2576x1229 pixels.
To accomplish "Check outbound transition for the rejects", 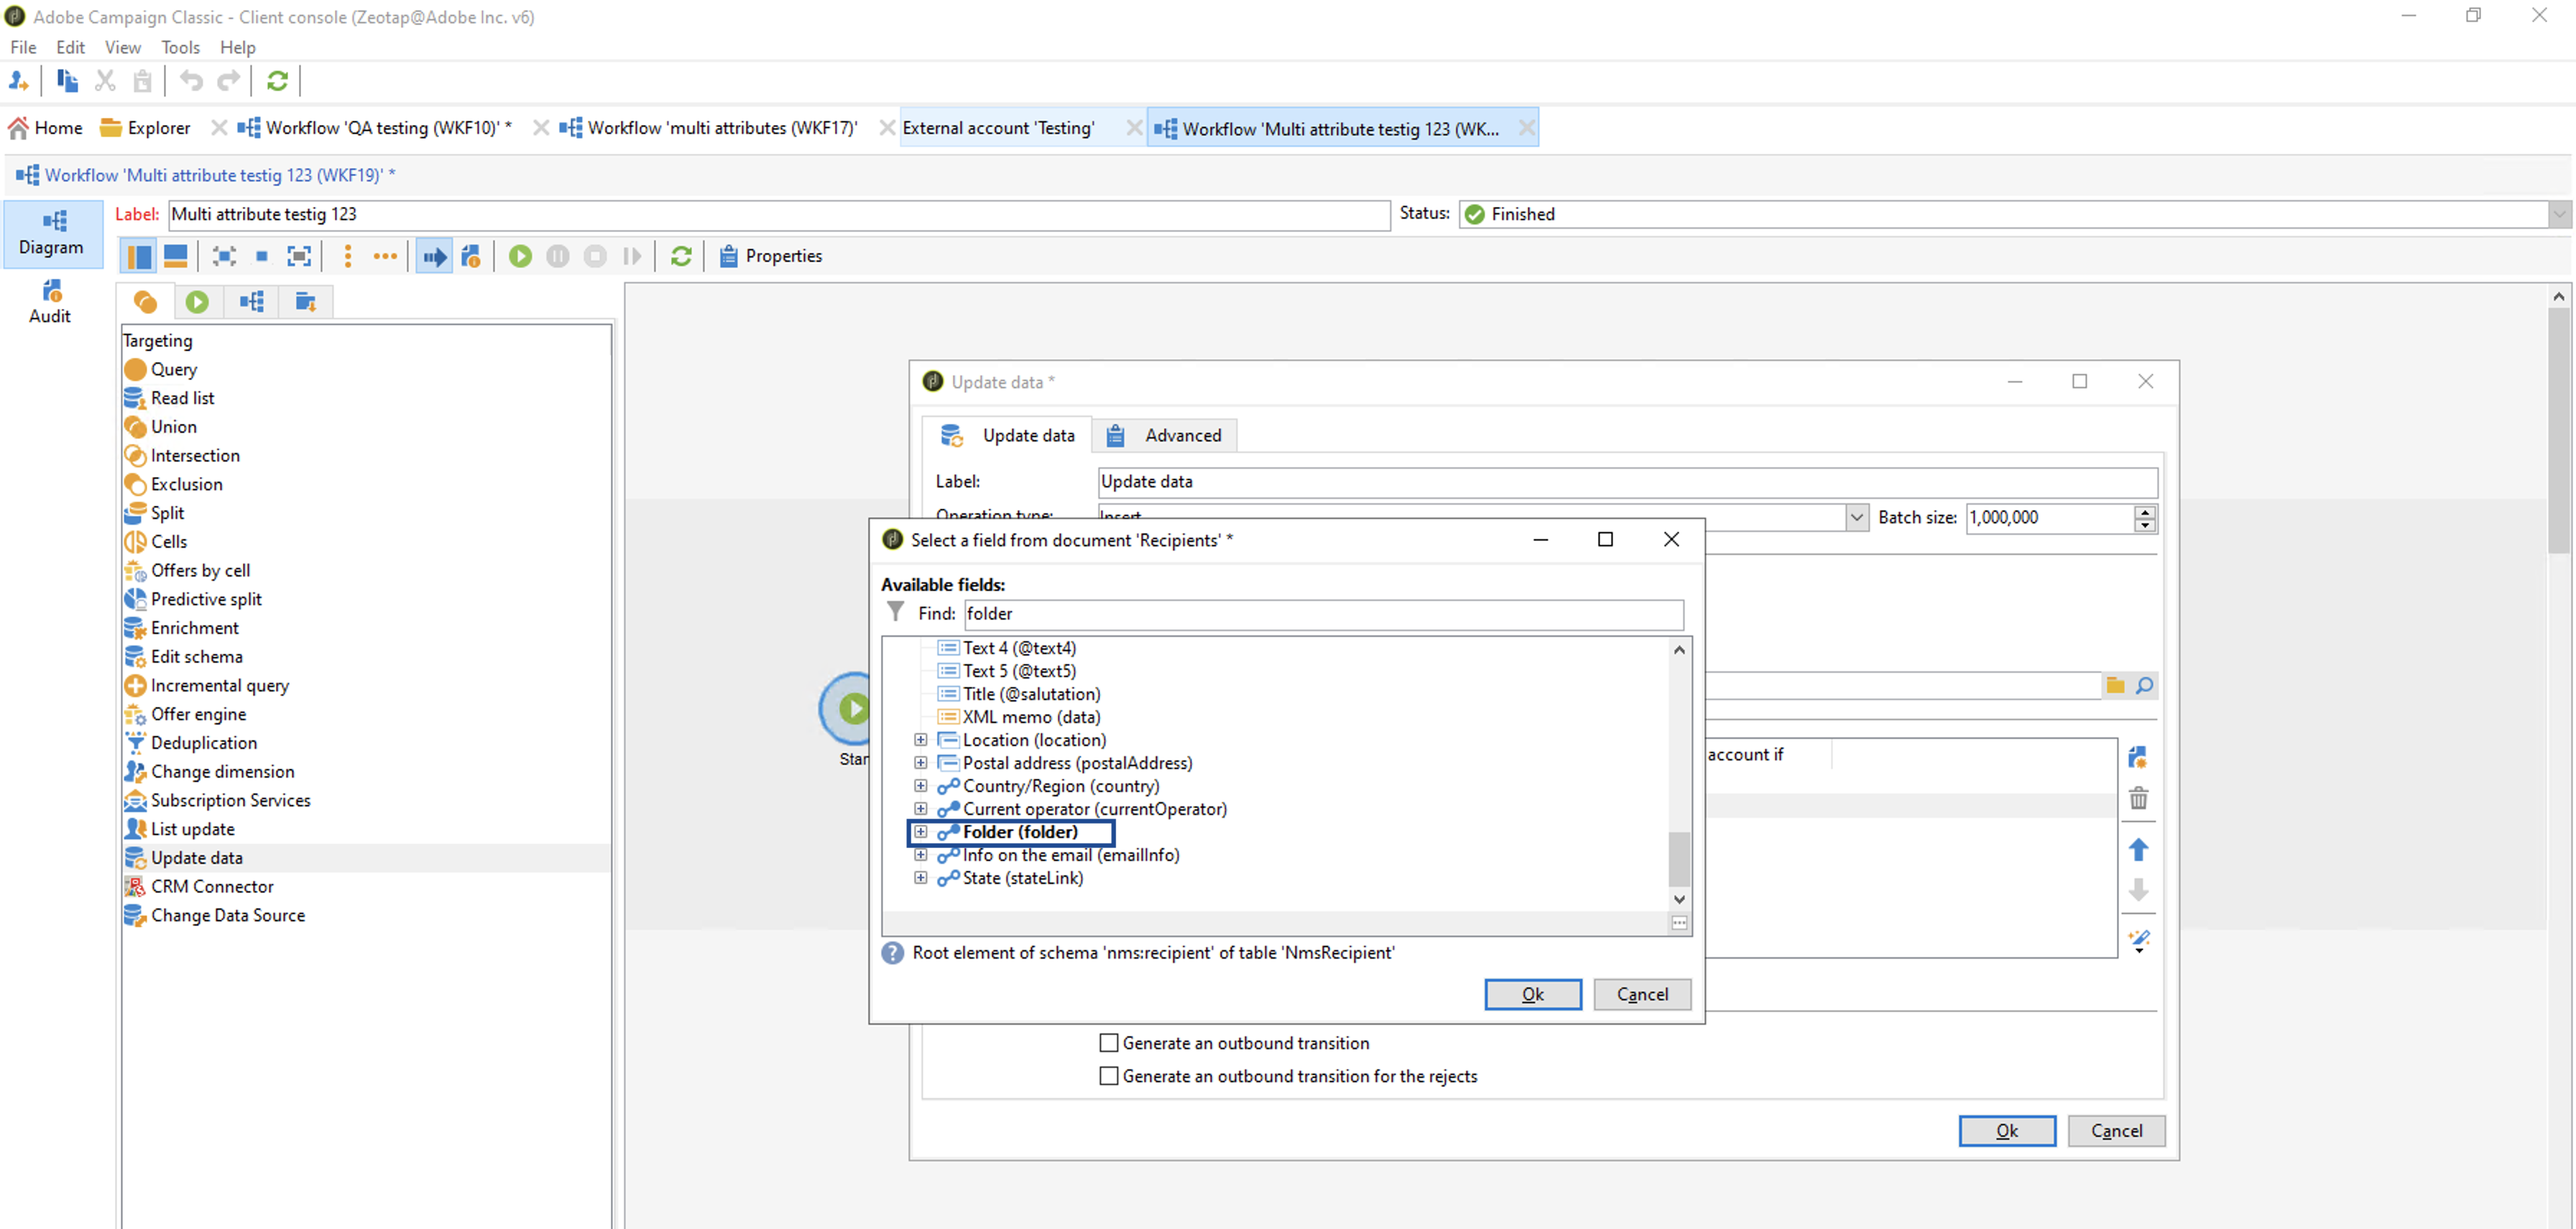I will [1108, 1076].
